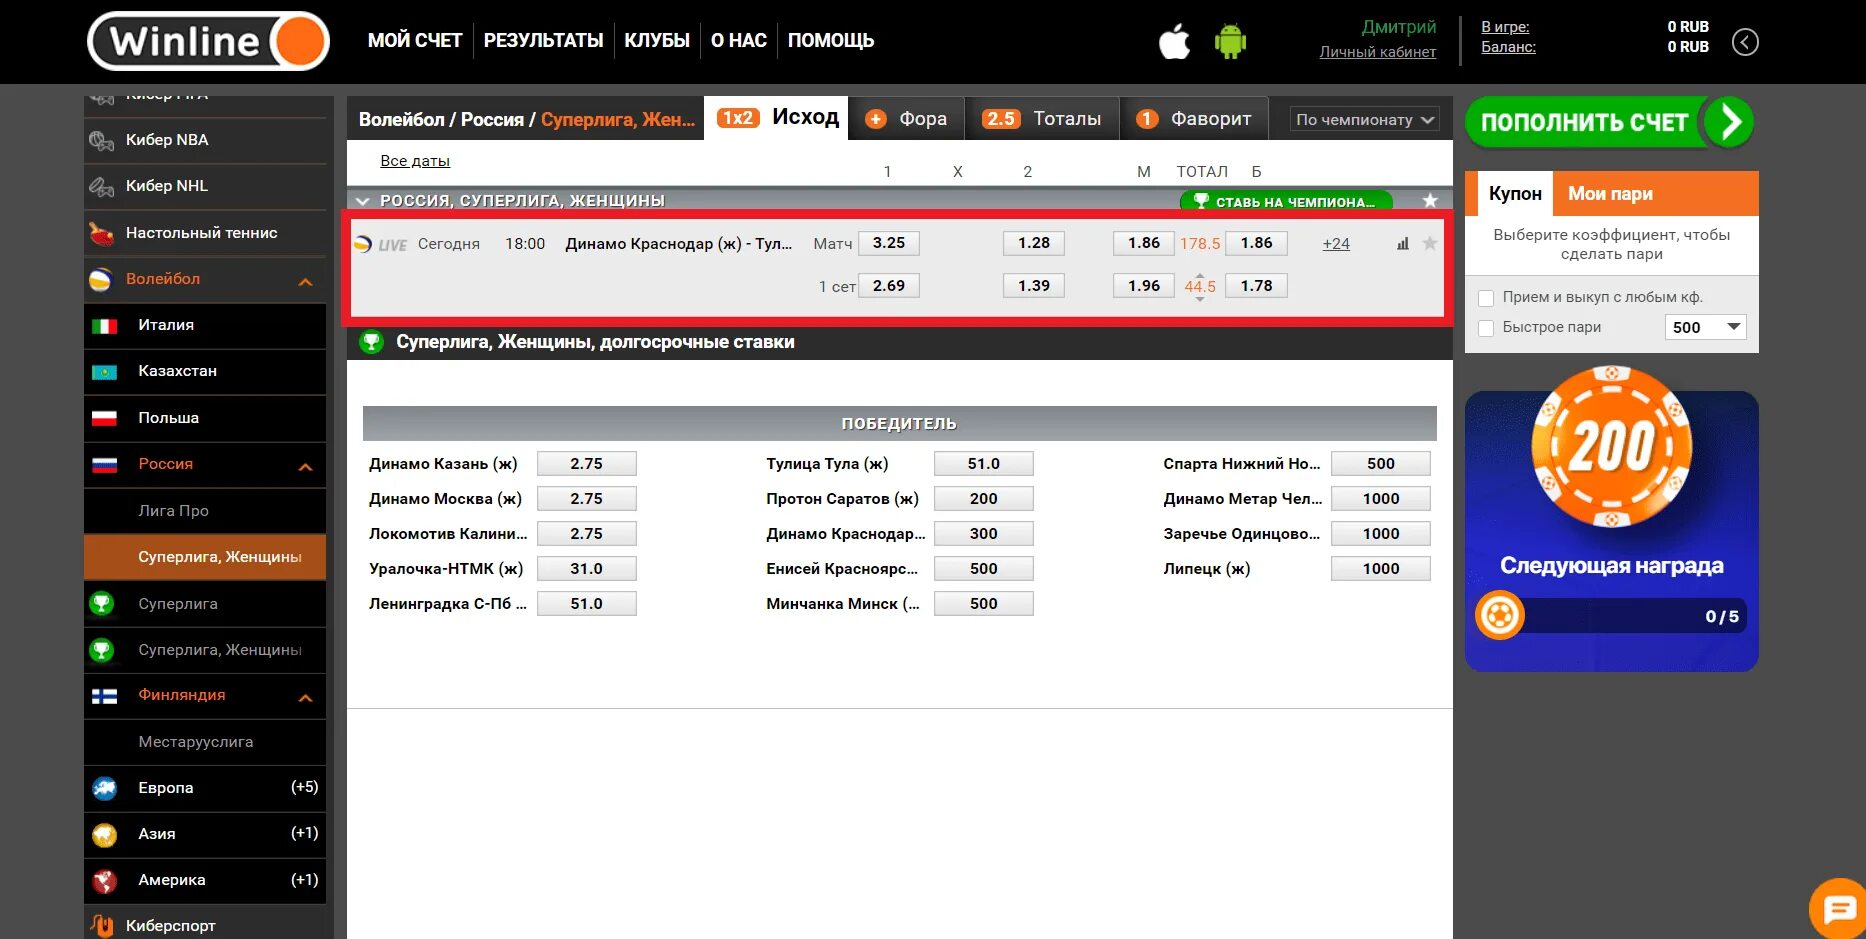Collapse the balance panel round arrow

coord(1745,42)
